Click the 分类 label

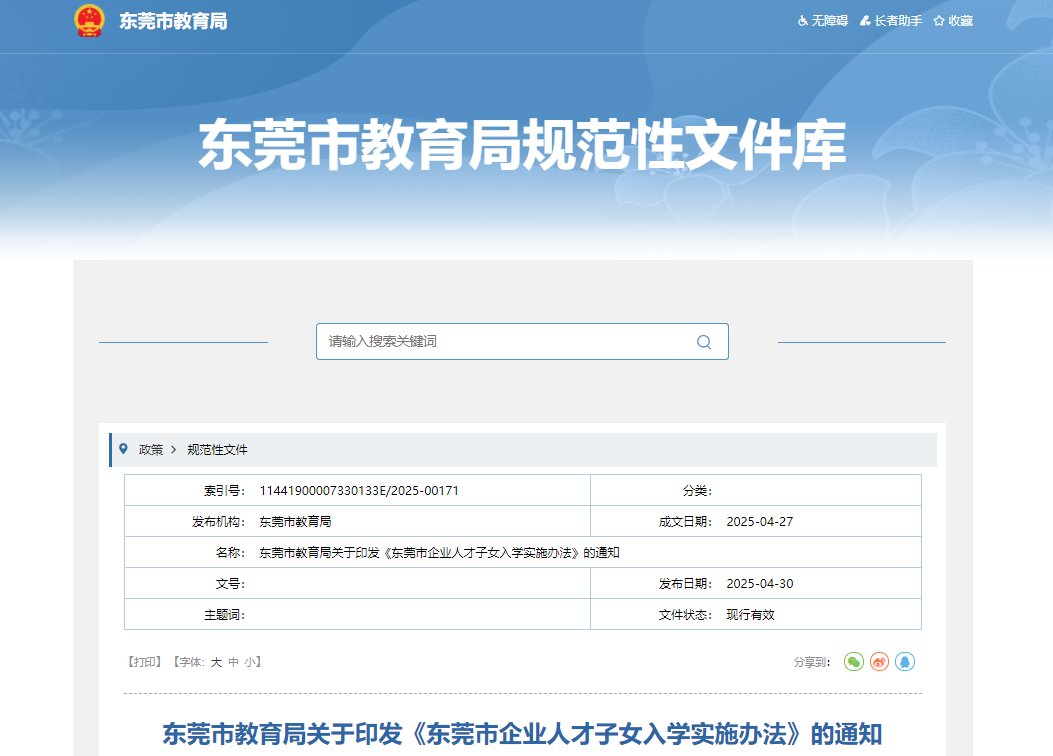click(697, 491)
